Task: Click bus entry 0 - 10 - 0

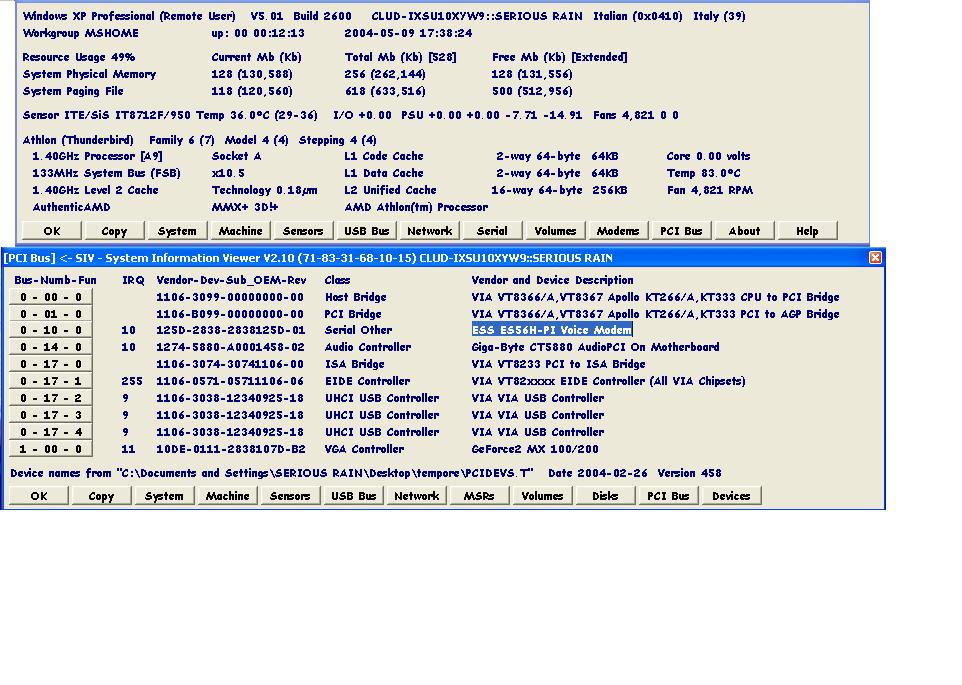Action: click(51, 331)
